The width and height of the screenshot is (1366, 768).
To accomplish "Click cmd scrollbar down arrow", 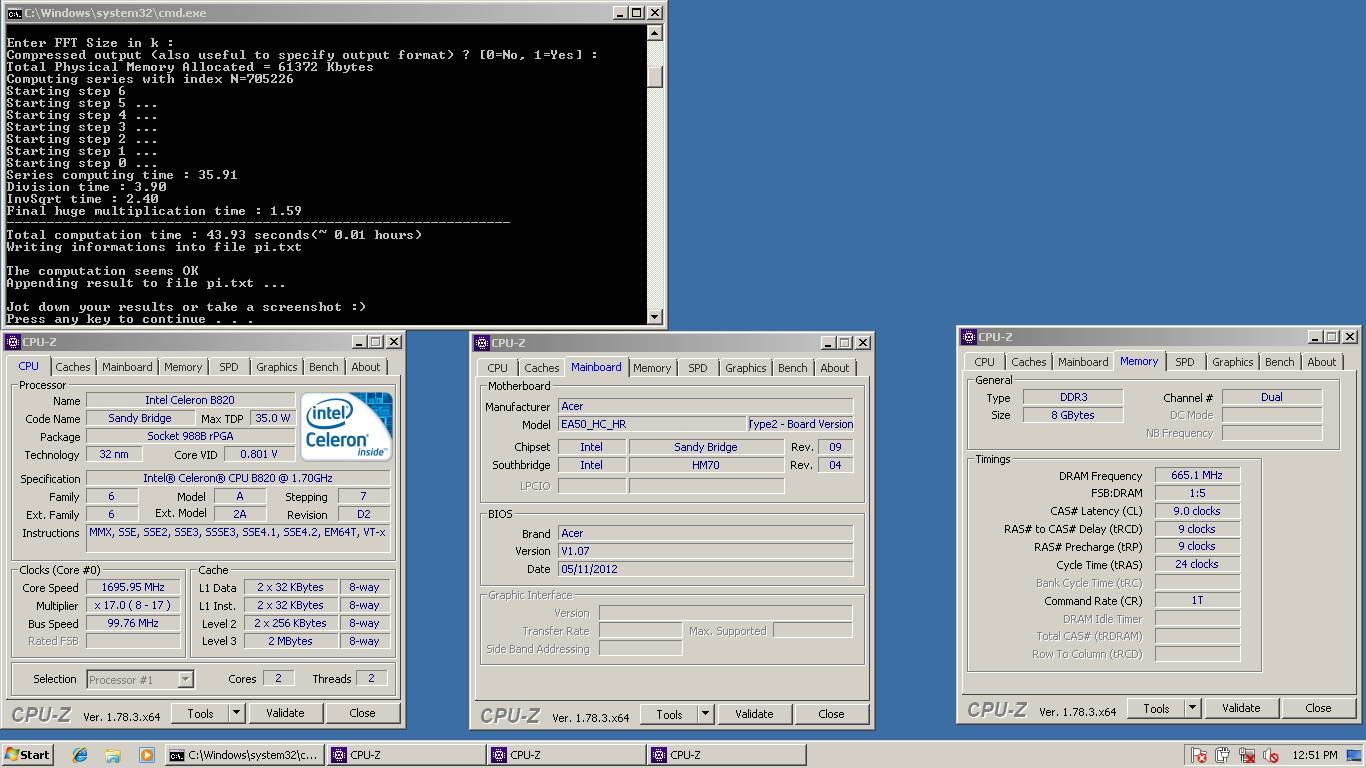I will pyautogui.click(x=655, y=317).
